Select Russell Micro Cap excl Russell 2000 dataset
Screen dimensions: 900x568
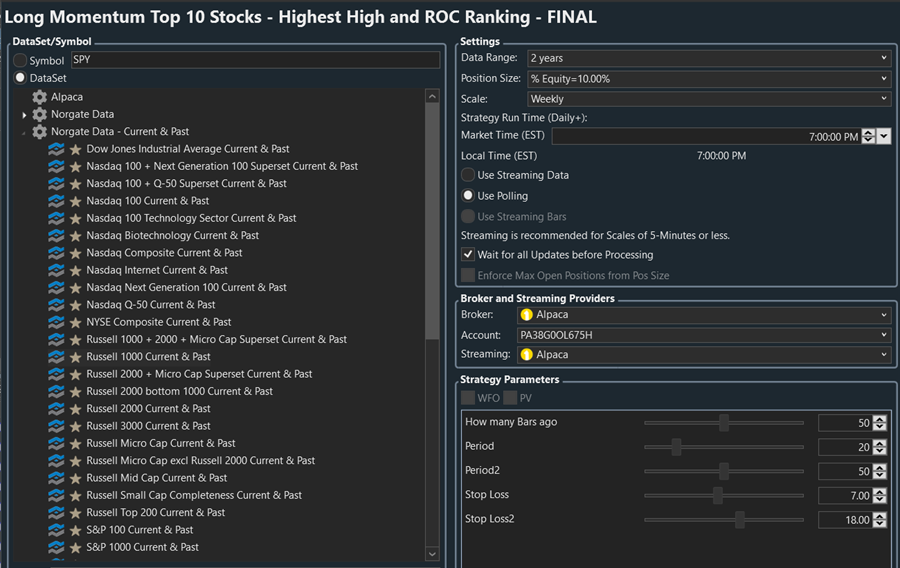coord(200,461)
